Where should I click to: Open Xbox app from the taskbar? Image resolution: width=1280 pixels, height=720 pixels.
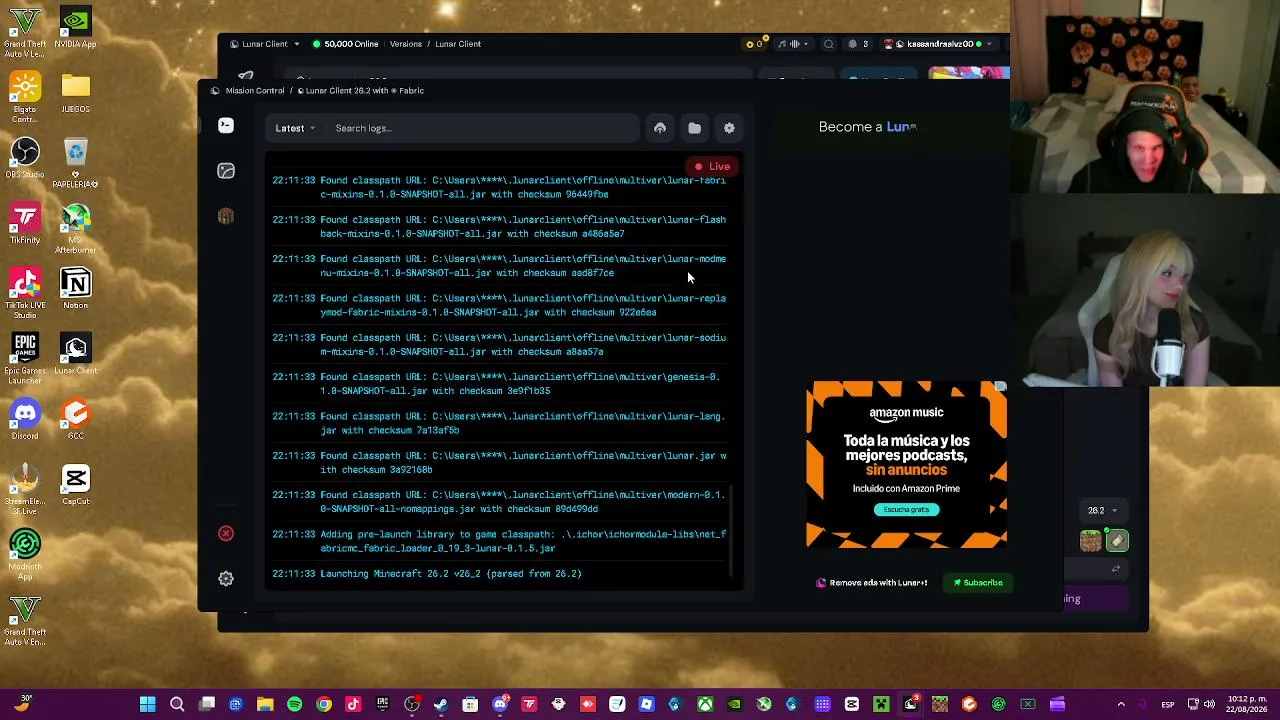point(705,705)
